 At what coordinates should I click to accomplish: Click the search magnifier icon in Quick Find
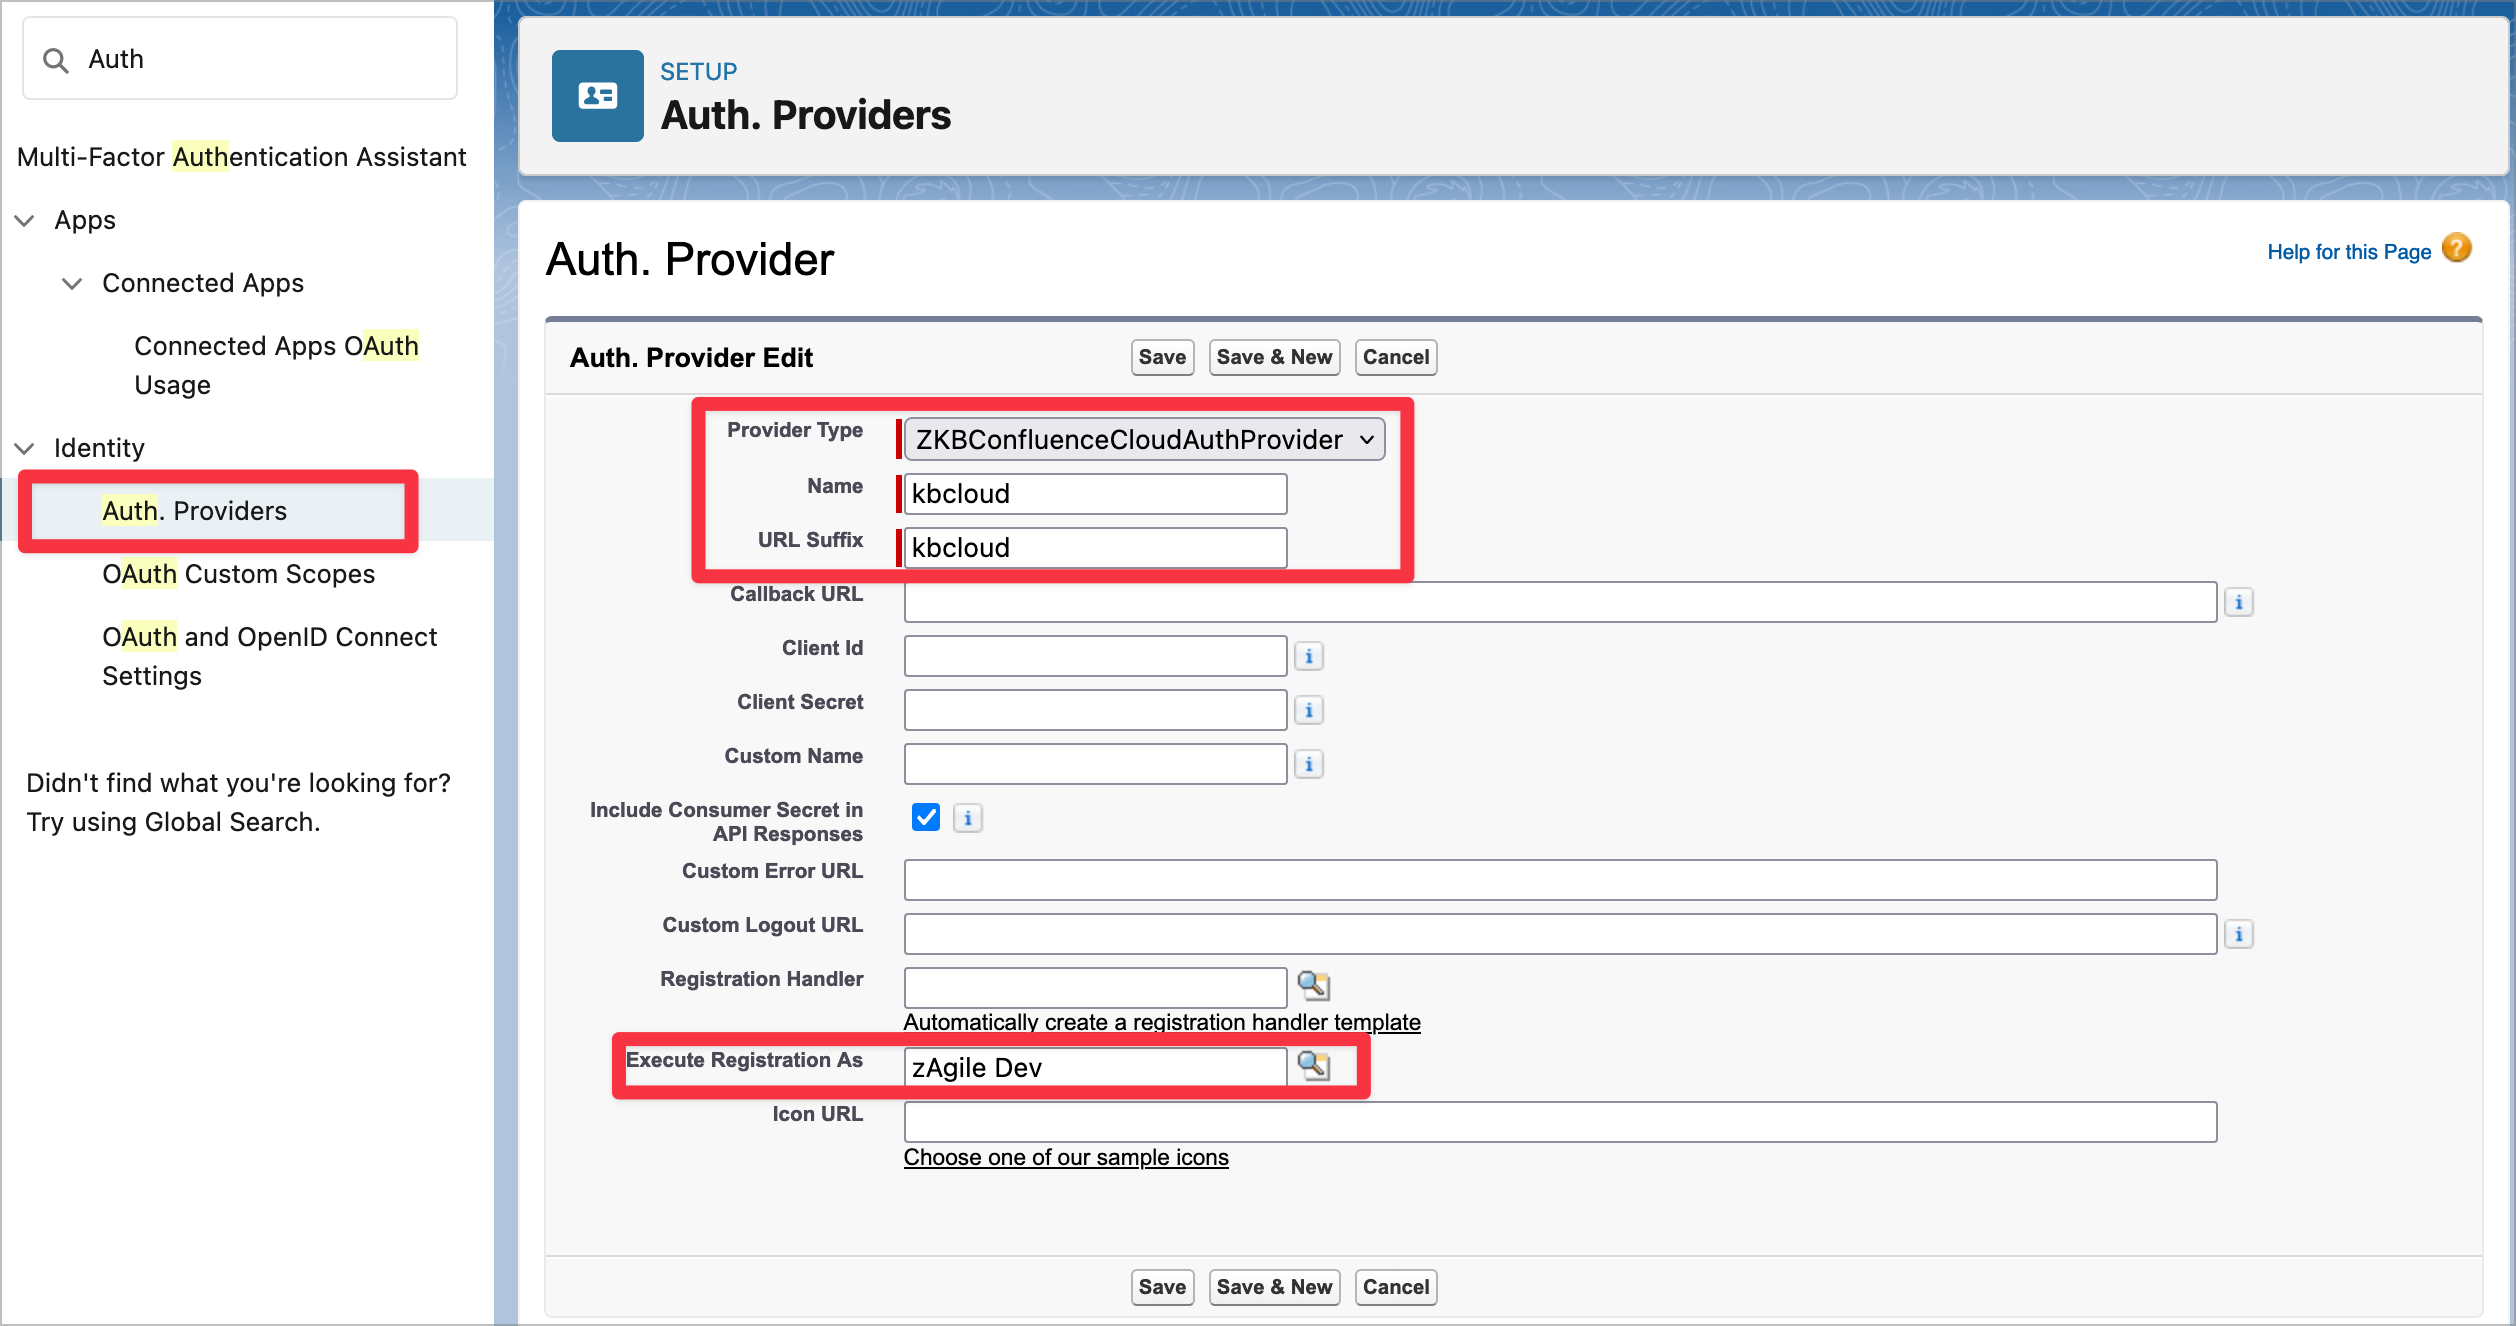[x=56, y=61]
